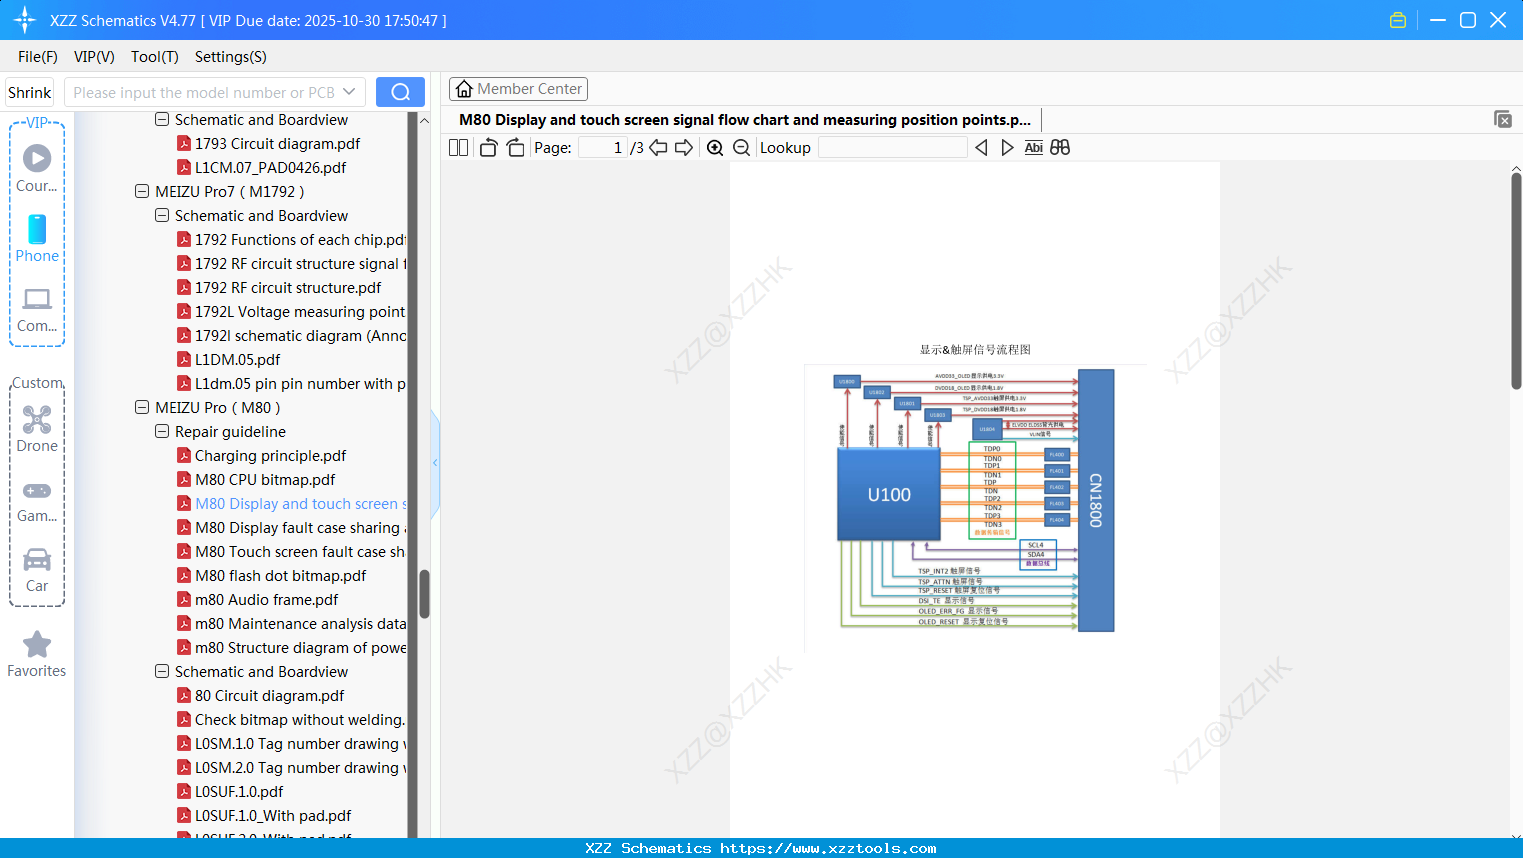This screenshot has height=858, width=1523.
Task: Open the Drone category
Action: [37, 428]
